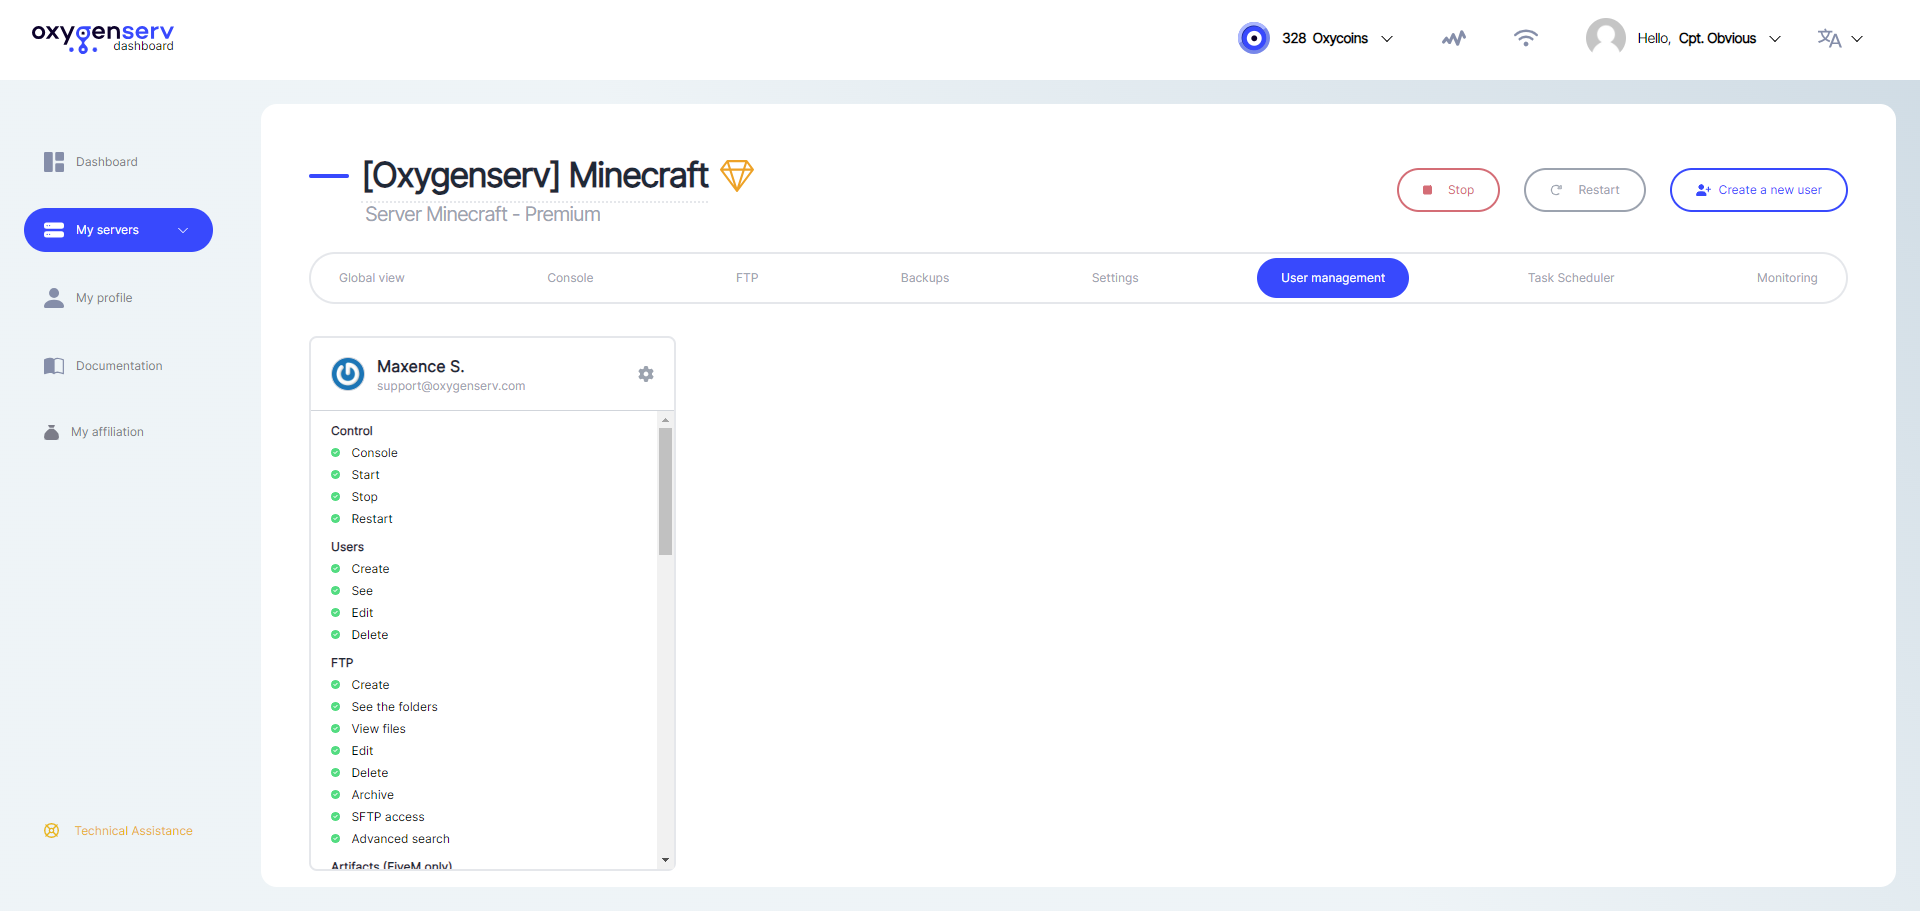Click the user avatar picture
1920x911 pixels.
(1605, 38)
